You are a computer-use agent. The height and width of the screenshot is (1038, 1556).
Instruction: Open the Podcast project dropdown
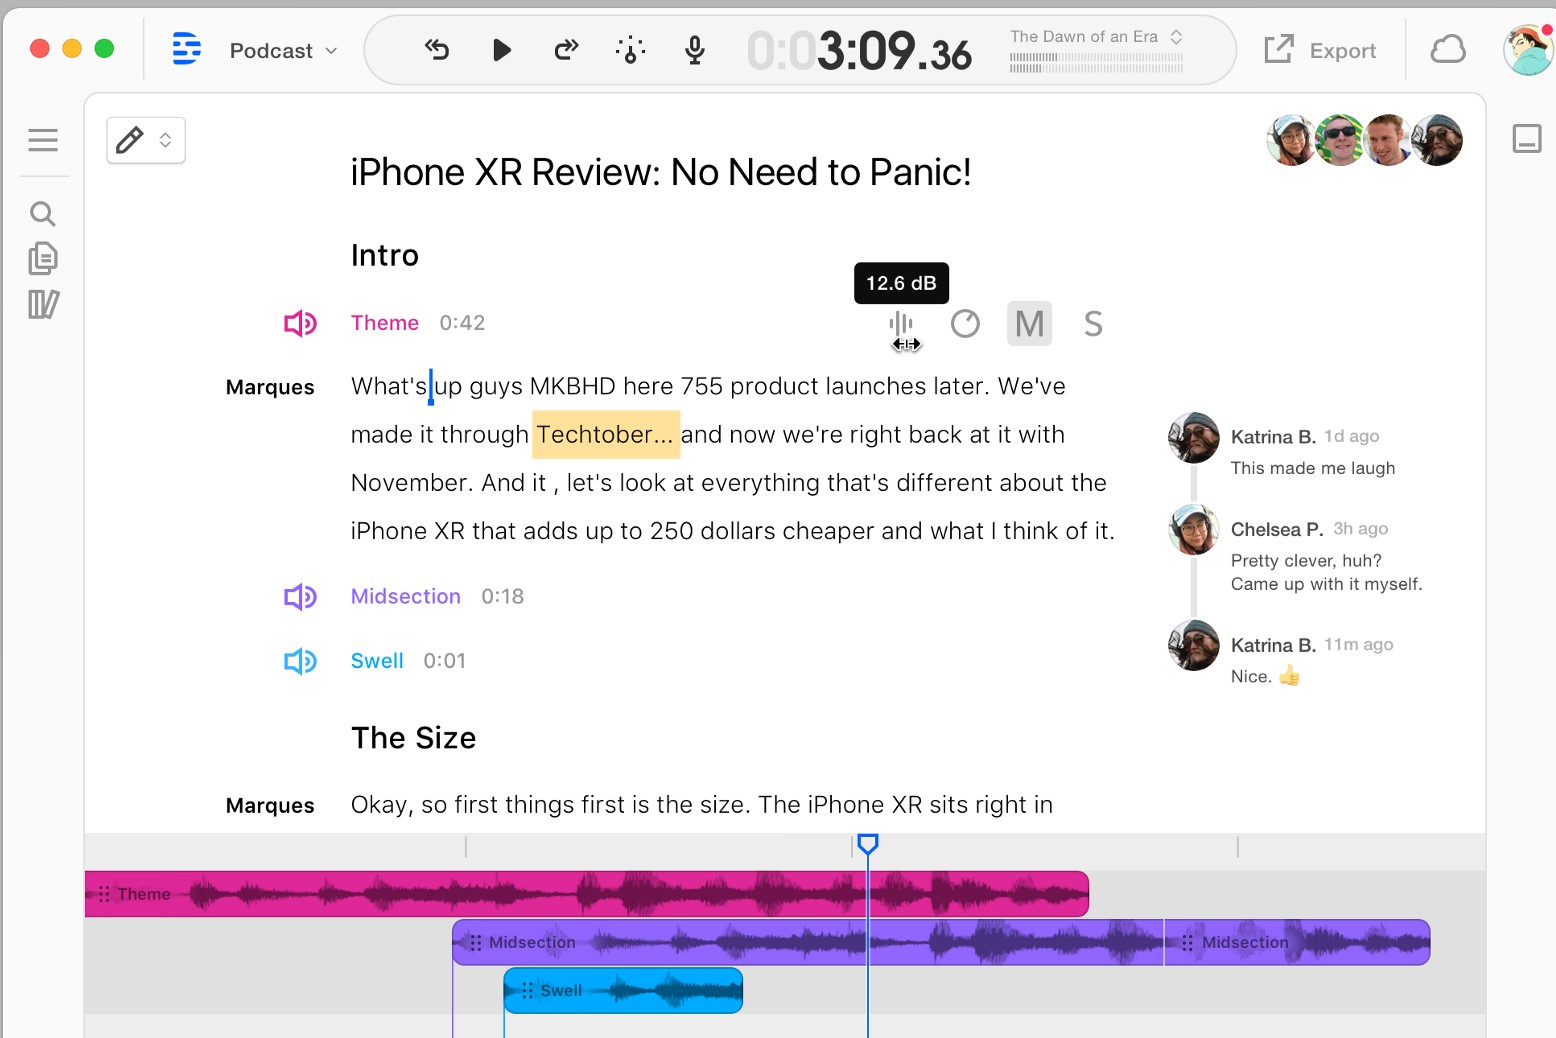coord(283,51)
